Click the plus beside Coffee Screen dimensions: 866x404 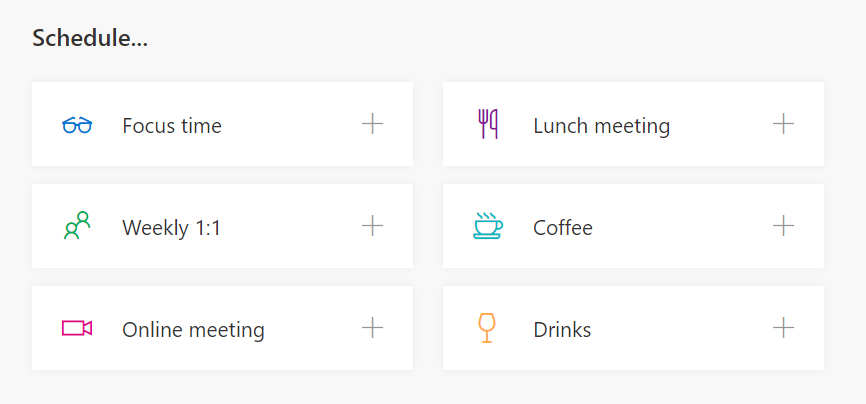[783, 225]
